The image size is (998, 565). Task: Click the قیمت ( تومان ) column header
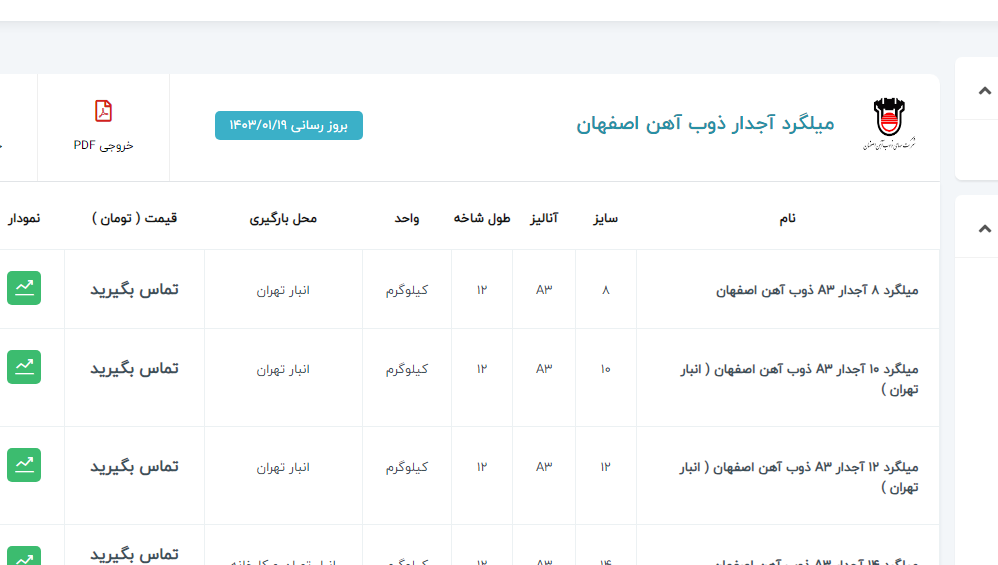(x=134, y=218)
